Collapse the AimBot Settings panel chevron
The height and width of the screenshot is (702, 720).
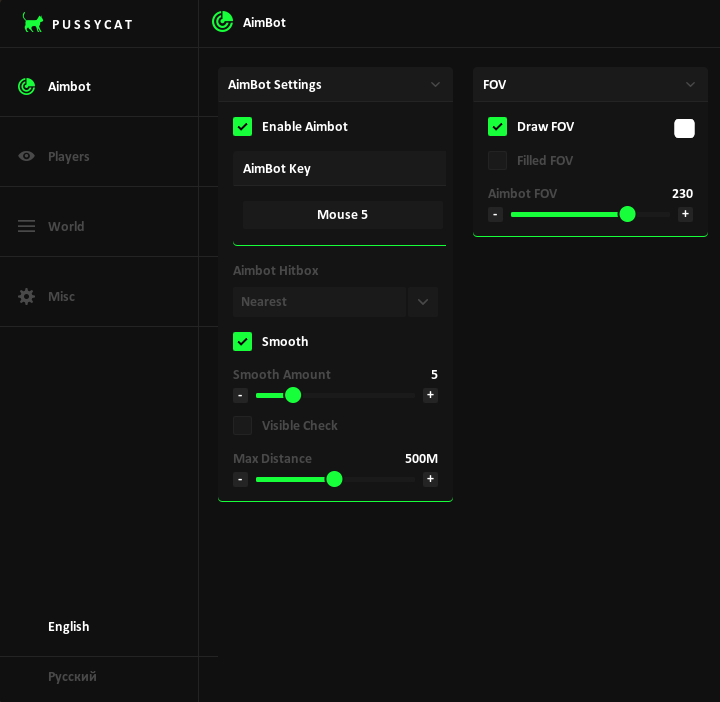[435, 84]
